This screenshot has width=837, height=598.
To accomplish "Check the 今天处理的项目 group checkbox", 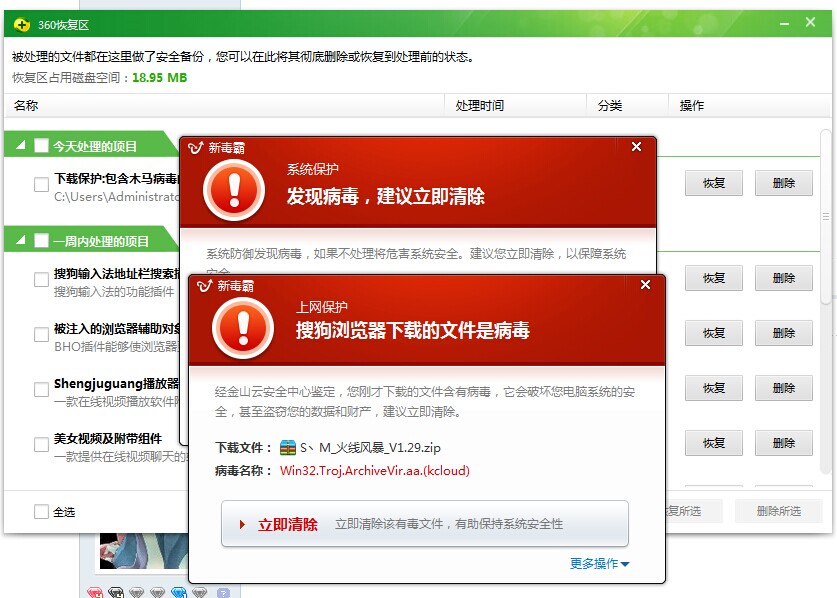I will tap(41, 146).
